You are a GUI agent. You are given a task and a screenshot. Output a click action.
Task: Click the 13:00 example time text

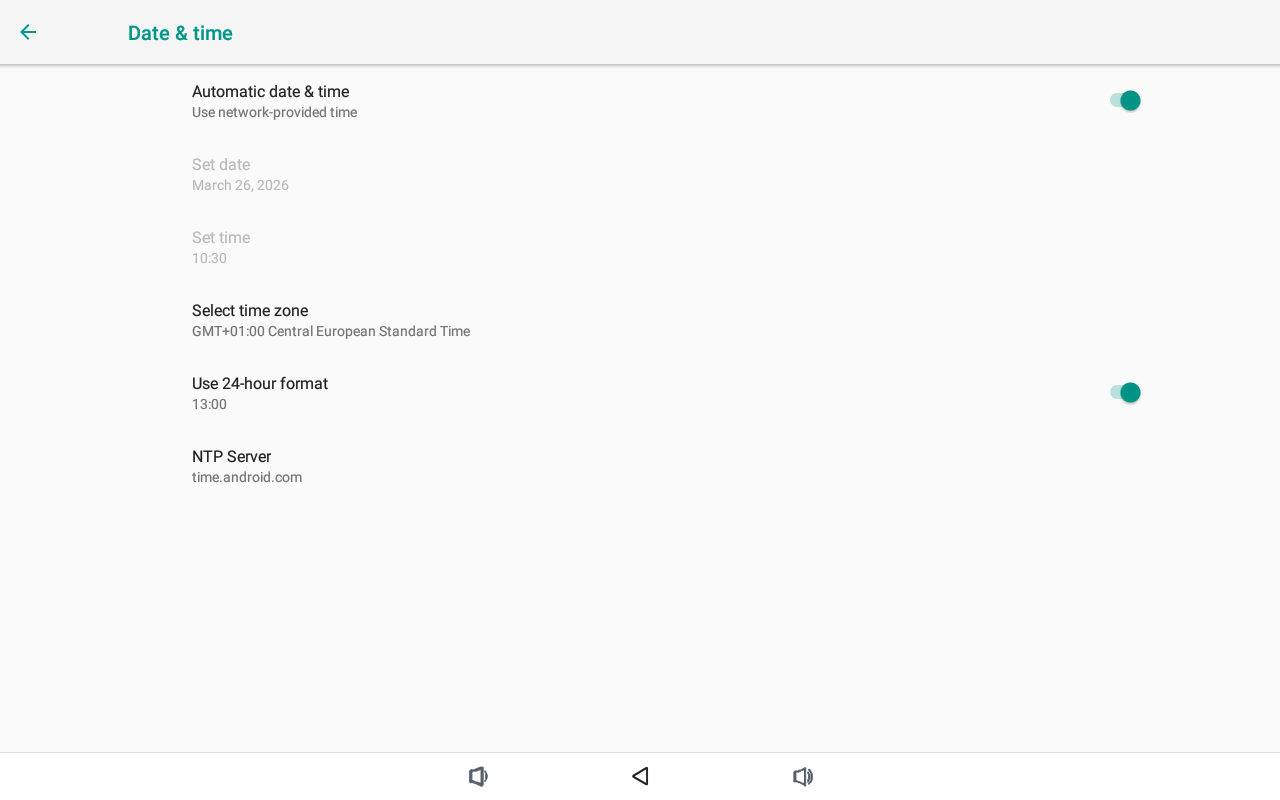click(x=209, y=405)
